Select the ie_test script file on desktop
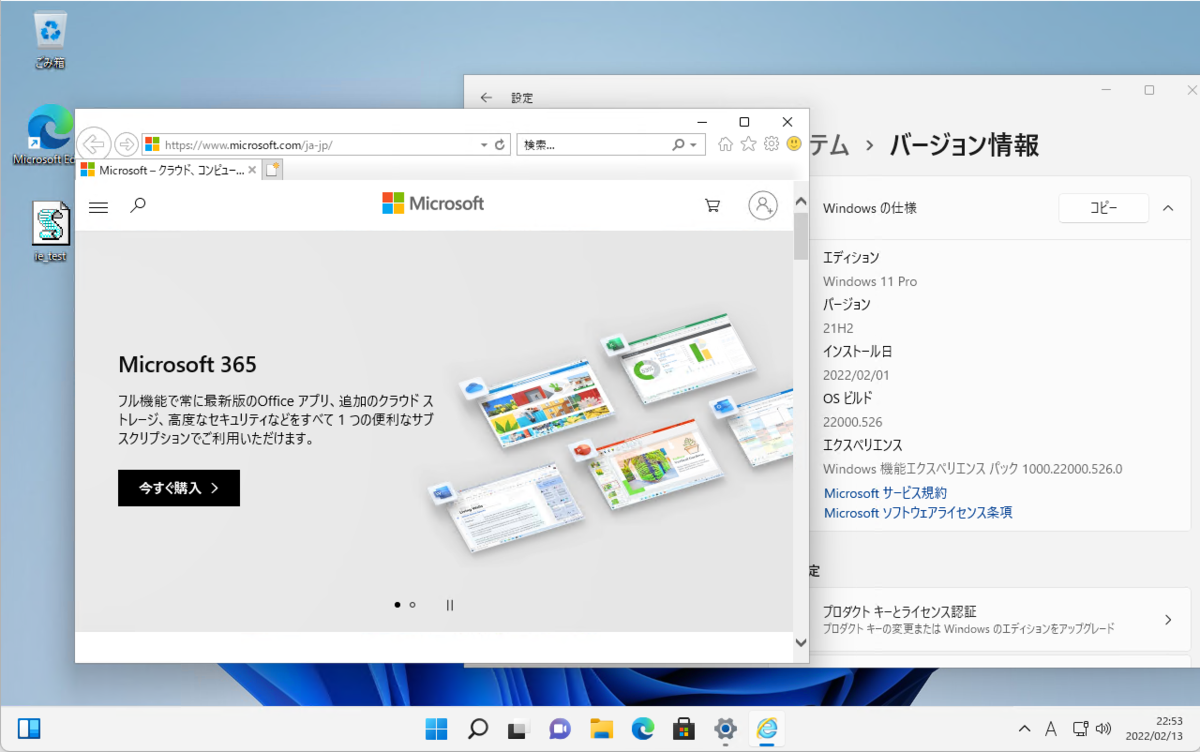This screenshot has height=752, width=1200. pyautogui.click(x=50, y=231)
